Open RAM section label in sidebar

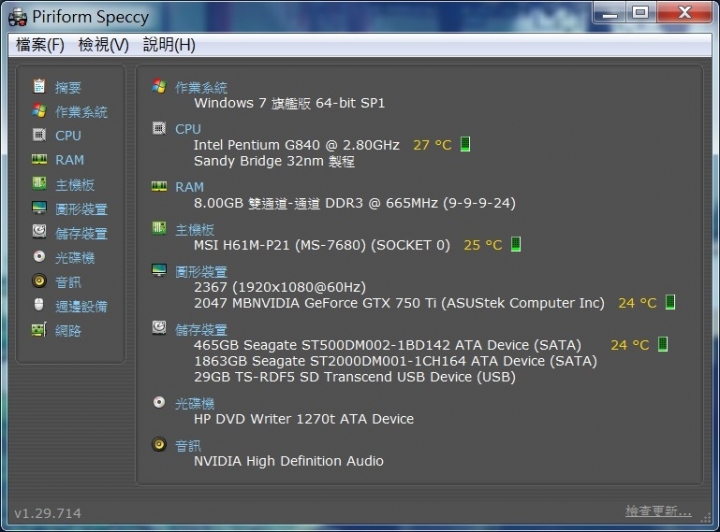[x=70, y=160]
